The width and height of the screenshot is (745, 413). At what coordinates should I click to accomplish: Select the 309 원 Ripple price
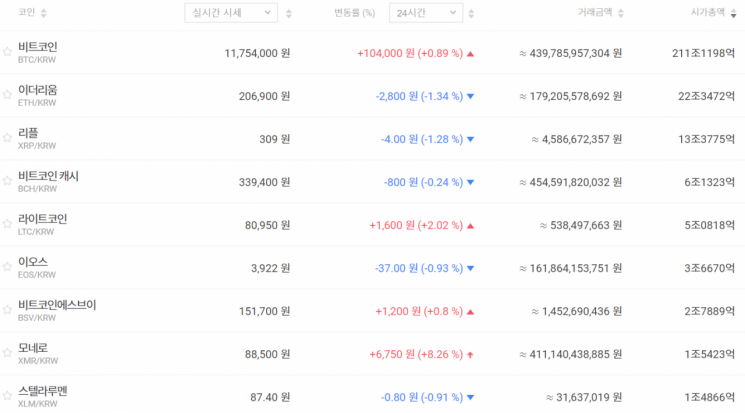[x=275, y=139]
